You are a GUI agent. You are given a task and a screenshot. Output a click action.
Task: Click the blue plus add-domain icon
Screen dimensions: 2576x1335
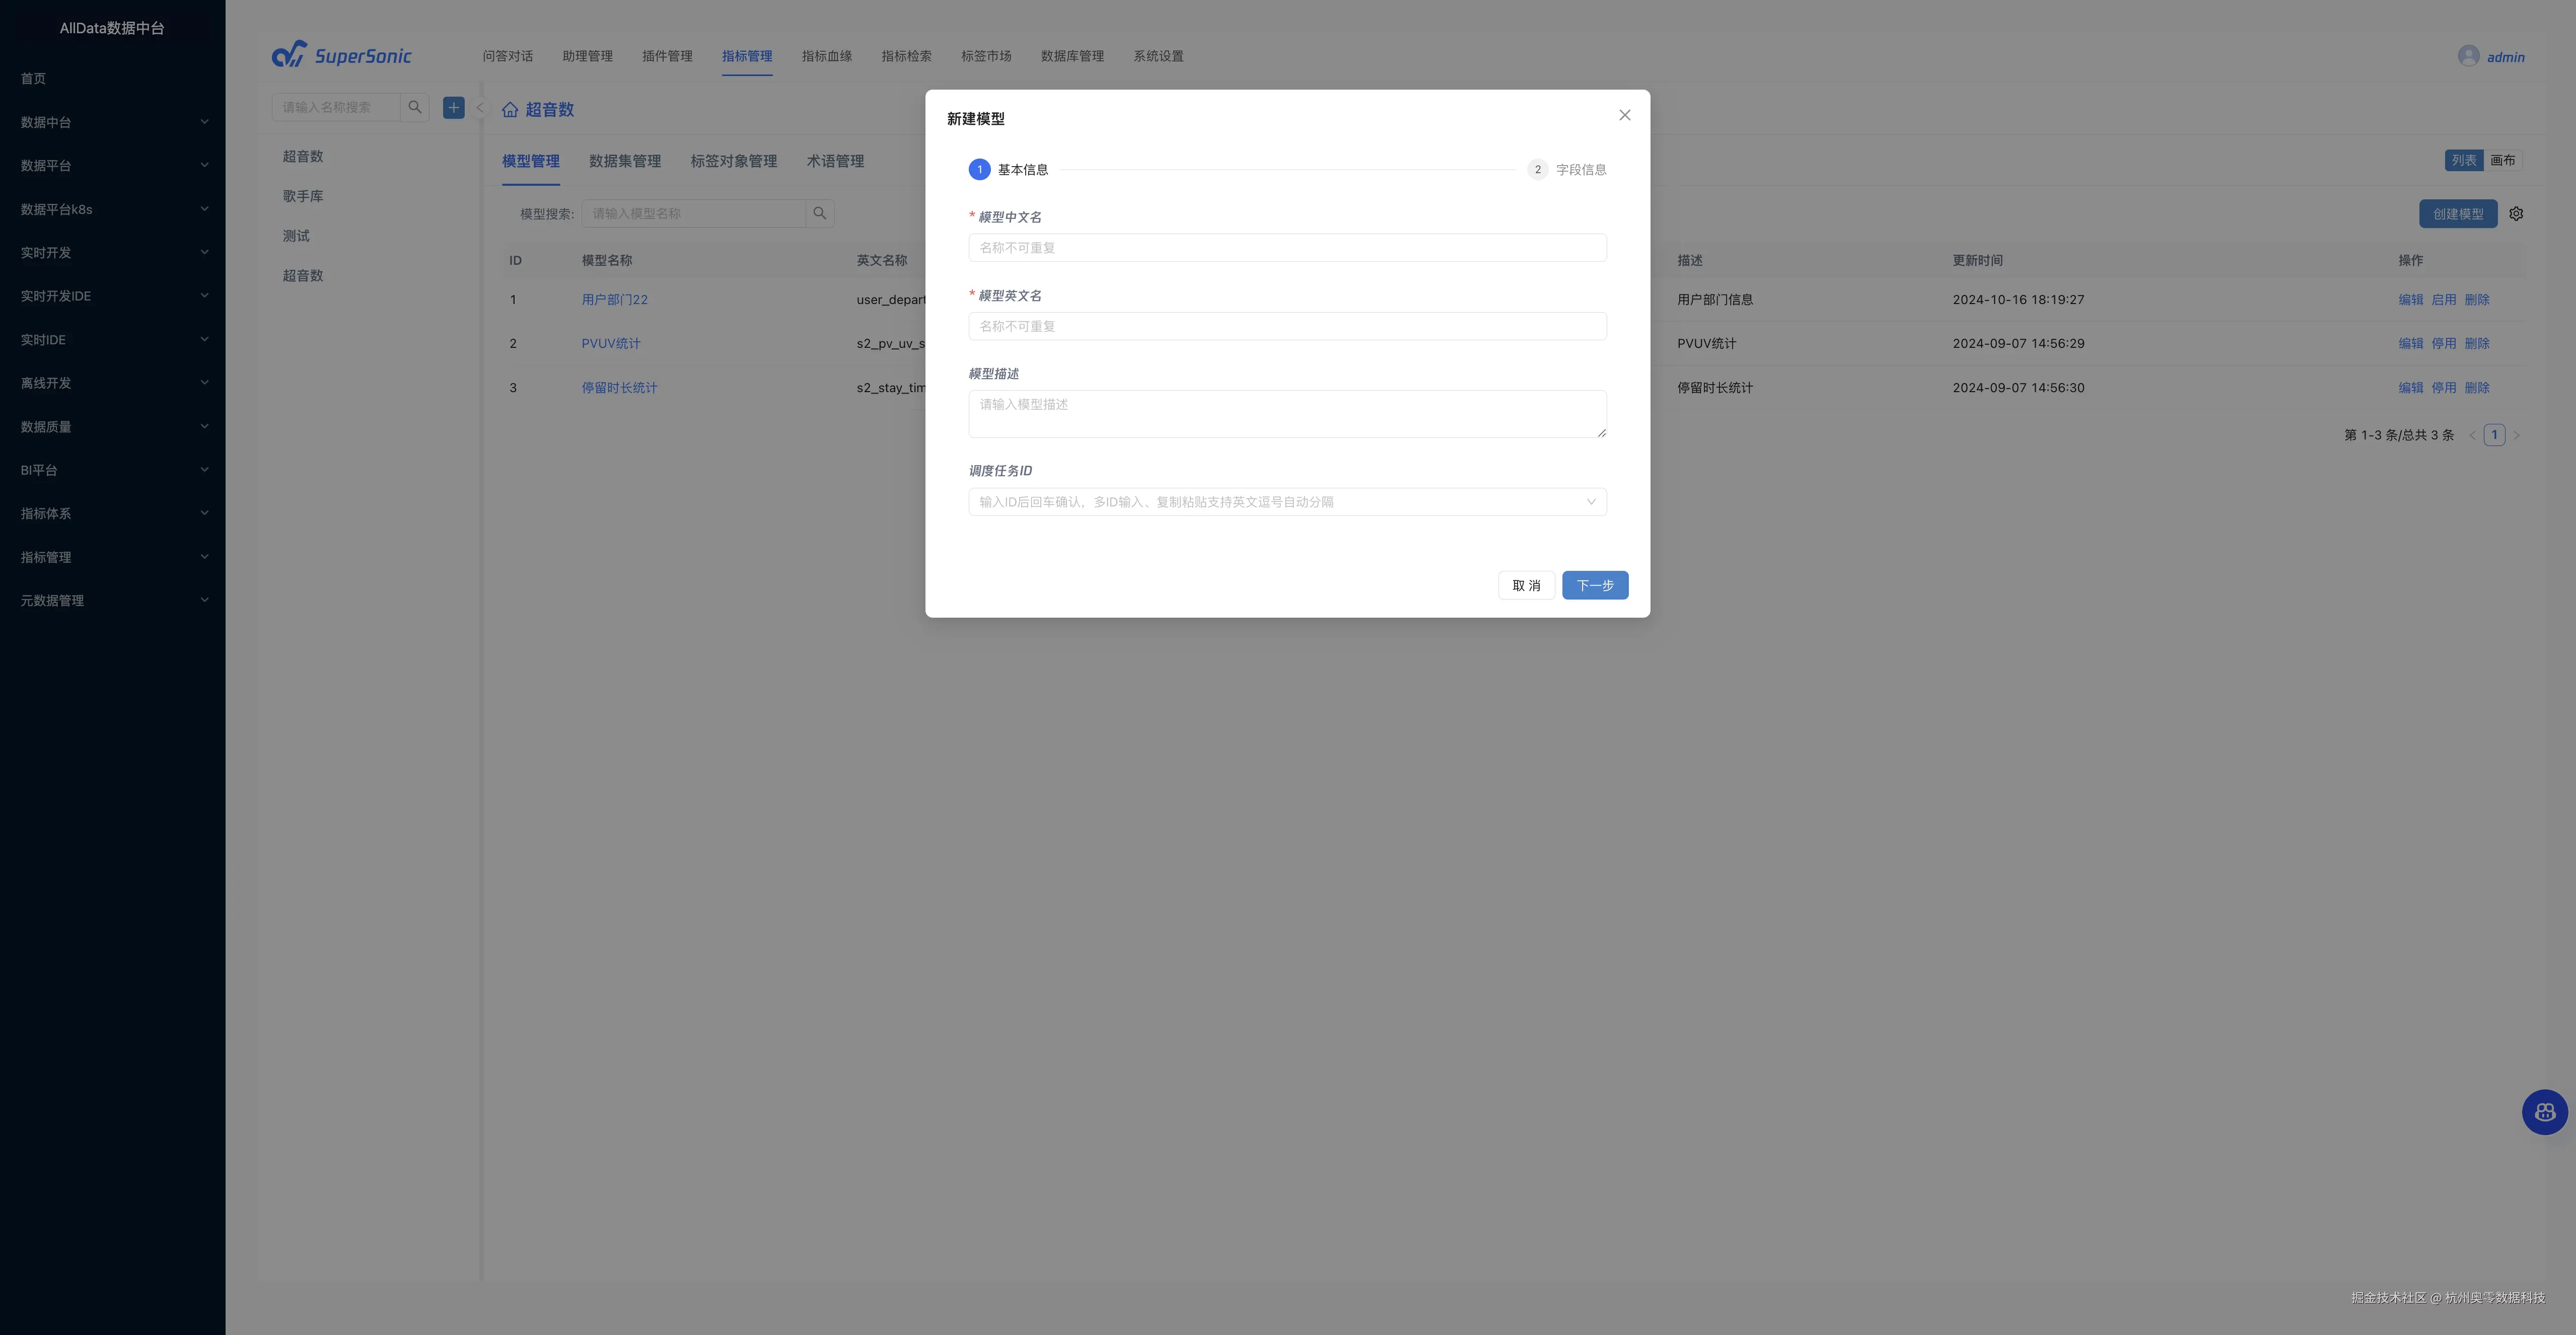[454, 107]
